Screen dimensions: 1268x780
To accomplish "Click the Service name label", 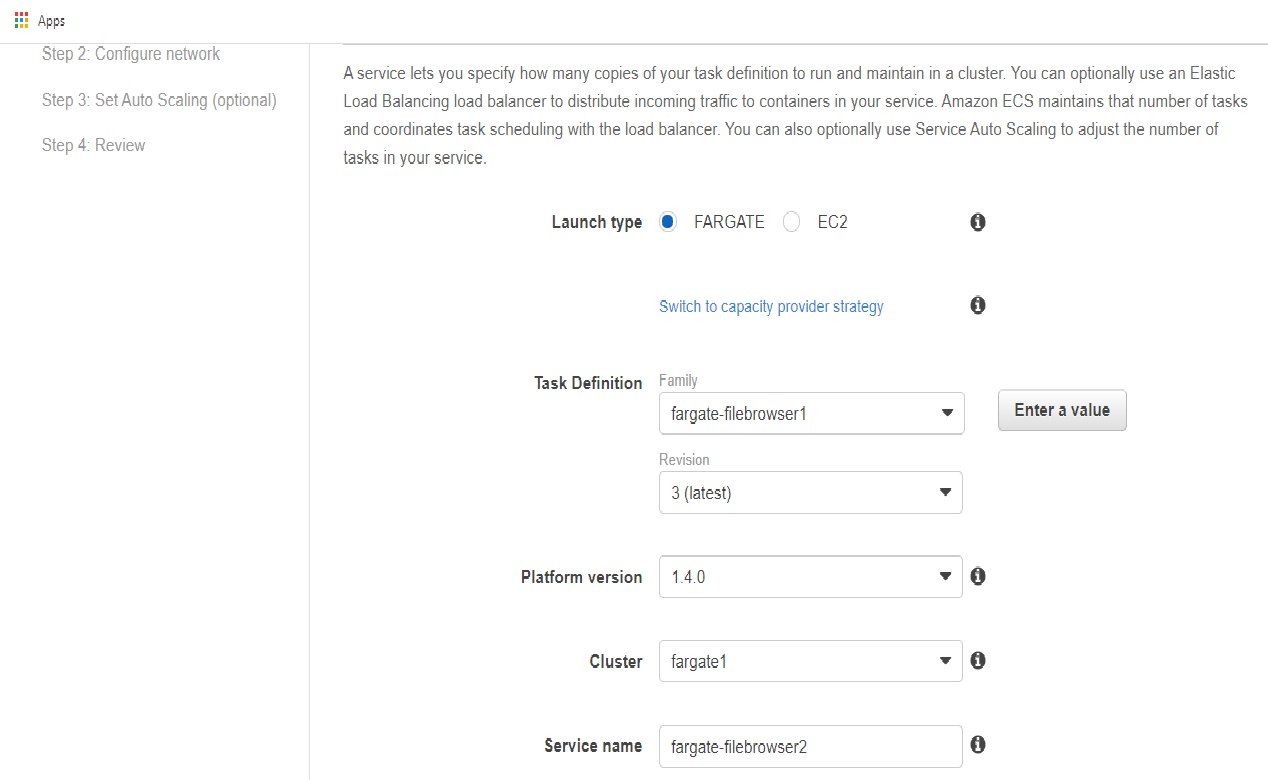I will 593,745.
